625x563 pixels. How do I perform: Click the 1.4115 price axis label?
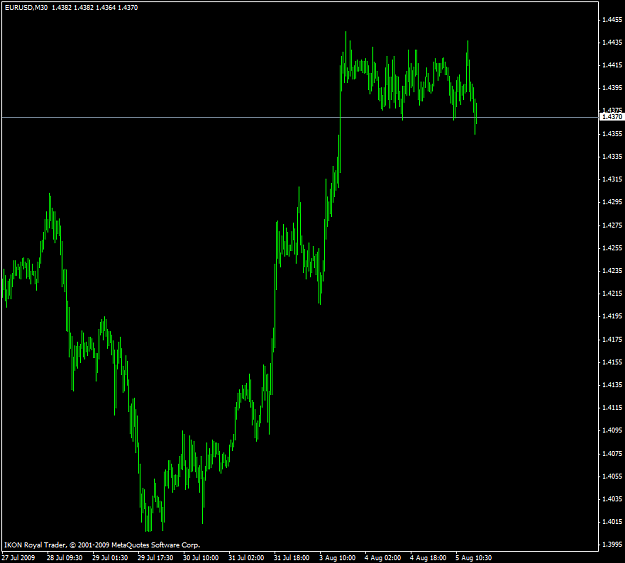[x=612, y=407]
